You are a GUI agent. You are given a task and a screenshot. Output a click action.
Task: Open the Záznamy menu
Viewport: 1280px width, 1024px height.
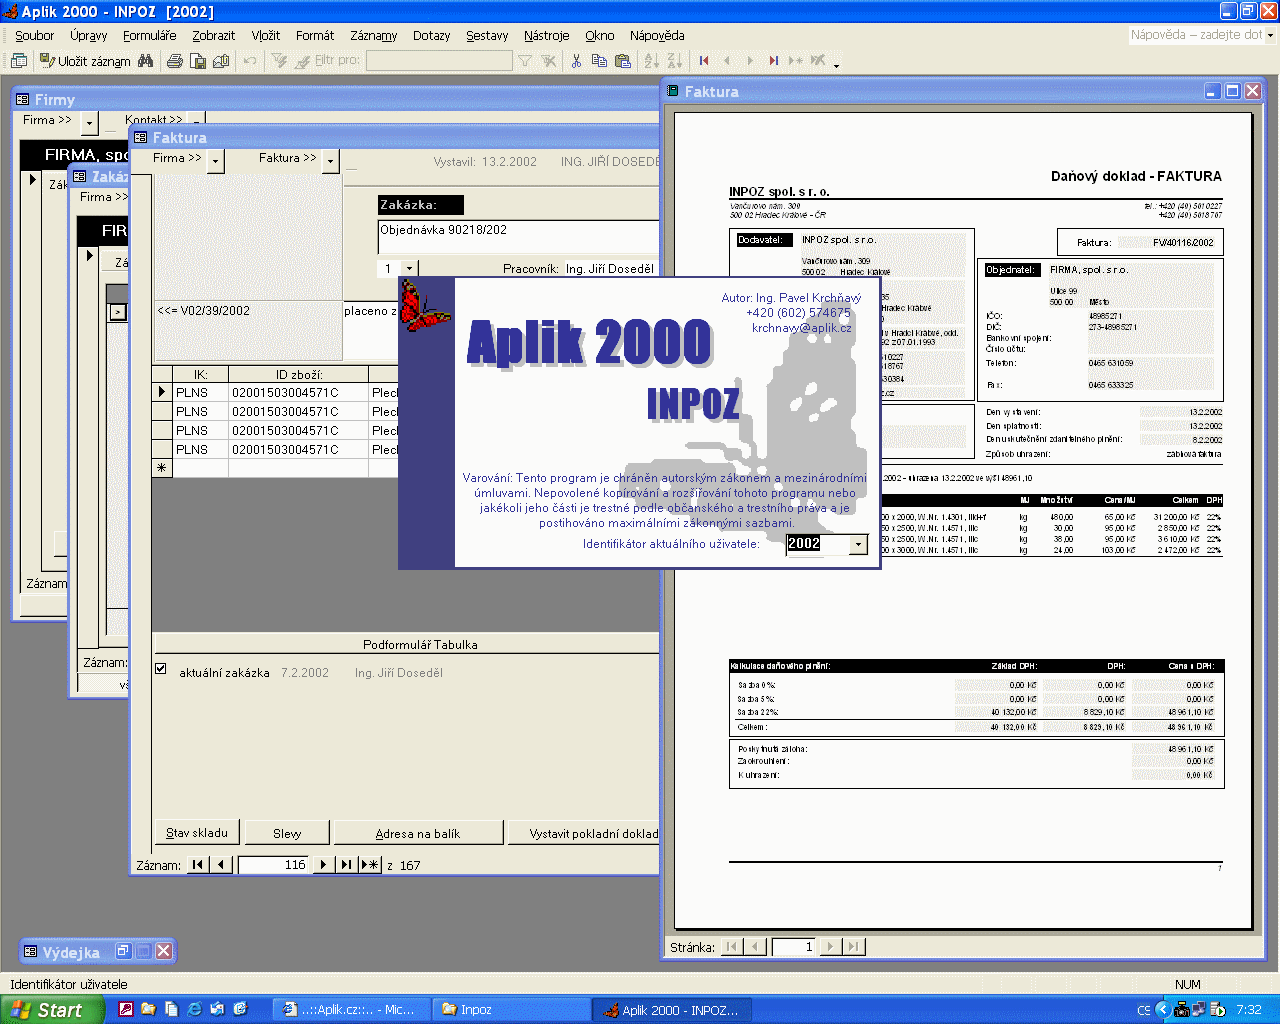pyautogui.click(x=373, y=35)
